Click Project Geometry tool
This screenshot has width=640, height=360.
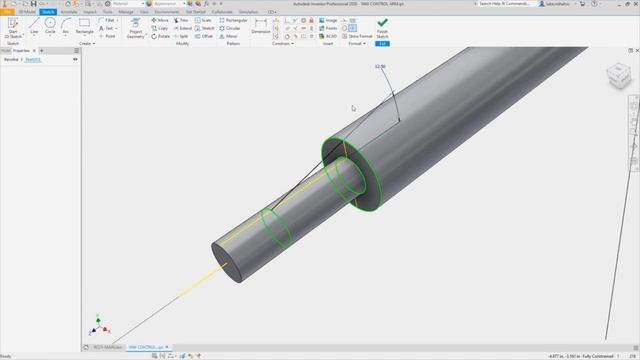tap(136, 28)
